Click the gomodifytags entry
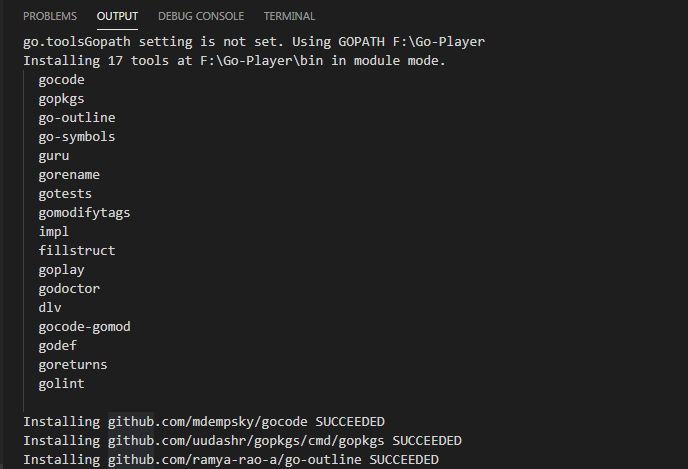The width and height of the screenshot is (688, 469). click(x=84, y=213)
